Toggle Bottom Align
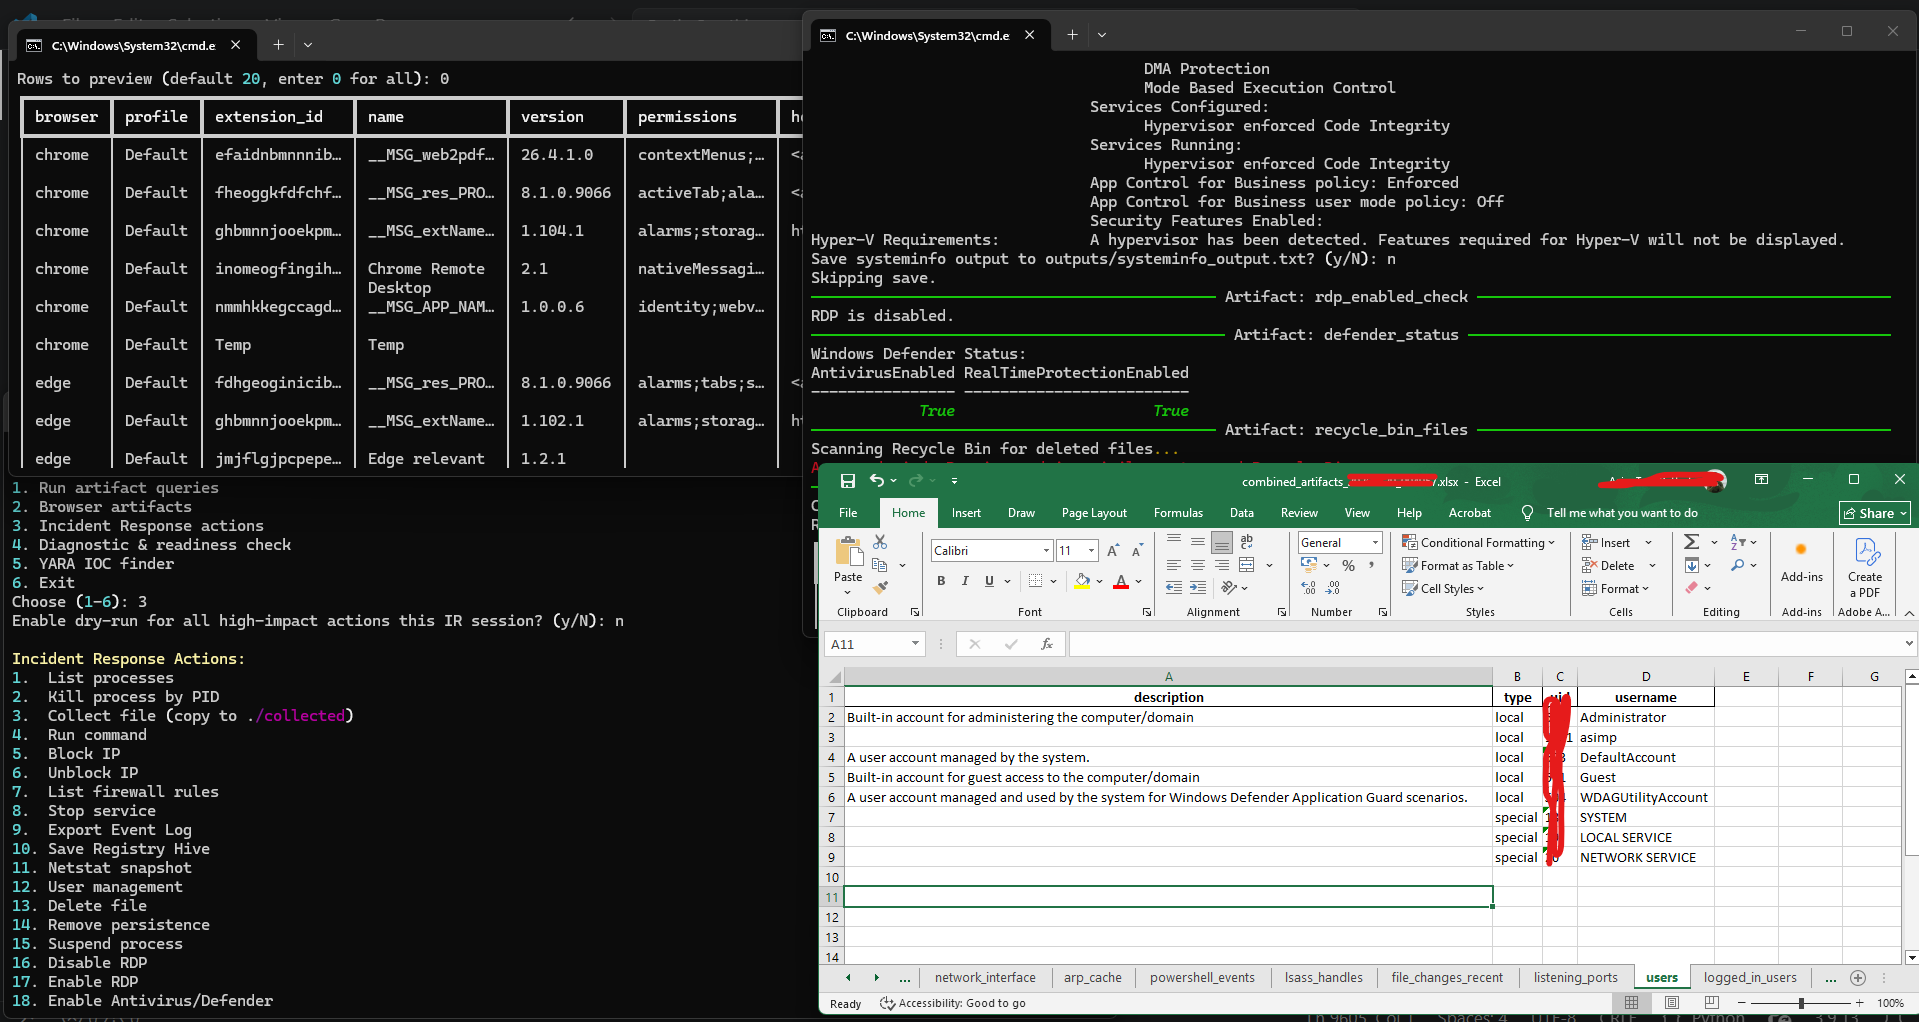This screenshot has height=1022, width=1919. click(x=1222, y=542)
